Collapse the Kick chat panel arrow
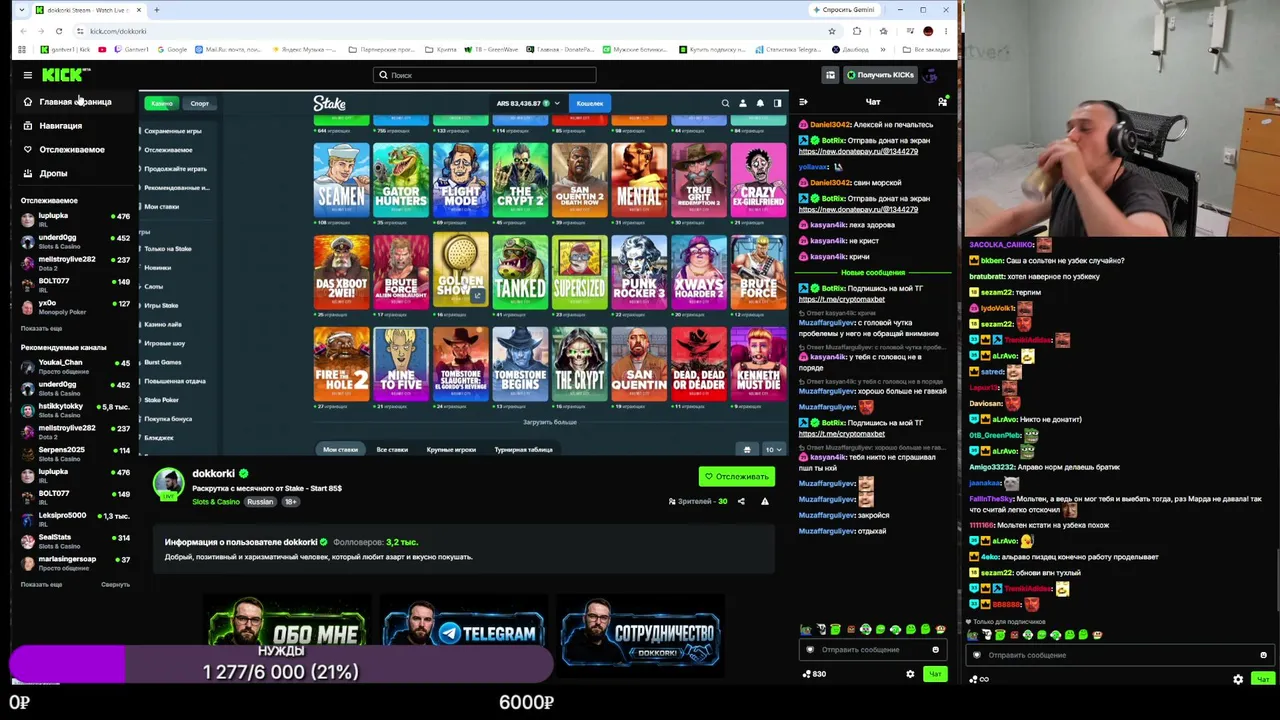Image resolution: width=1280 pixels, height=720 pixels. (803, 102)
